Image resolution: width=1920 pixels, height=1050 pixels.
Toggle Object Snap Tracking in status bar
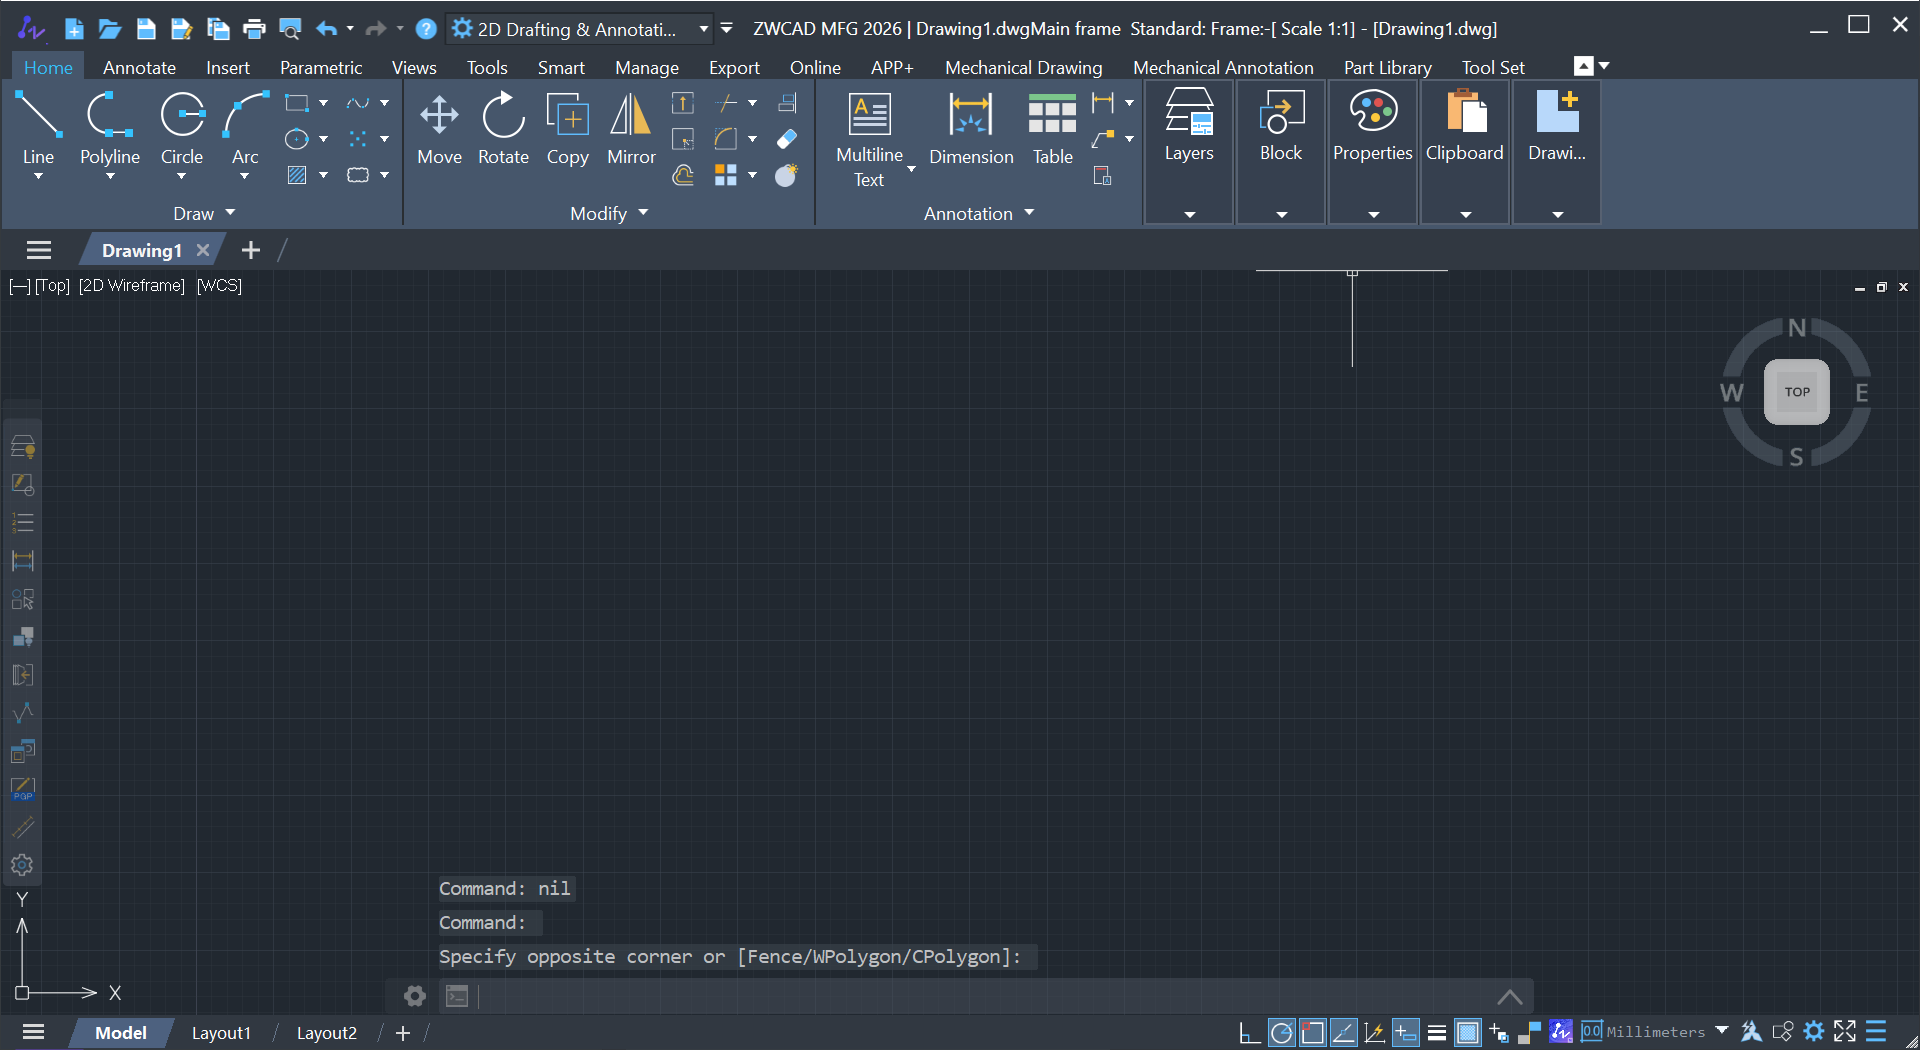(x=1344, y=1032)
